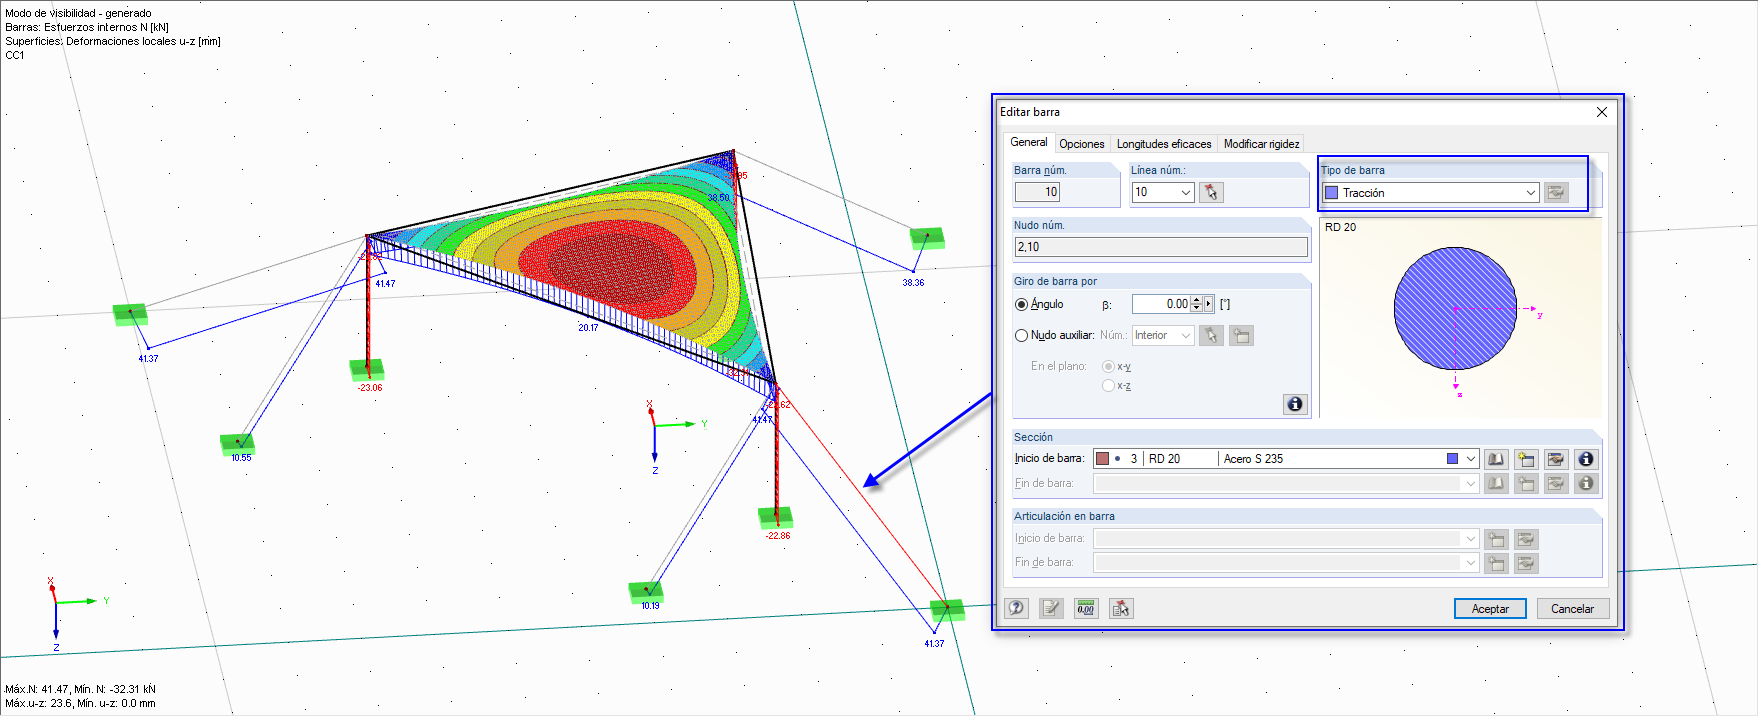Click red tension member near blue arrow
The width and height of the screenshot is (1758, 716).
(x=861, y=496)
